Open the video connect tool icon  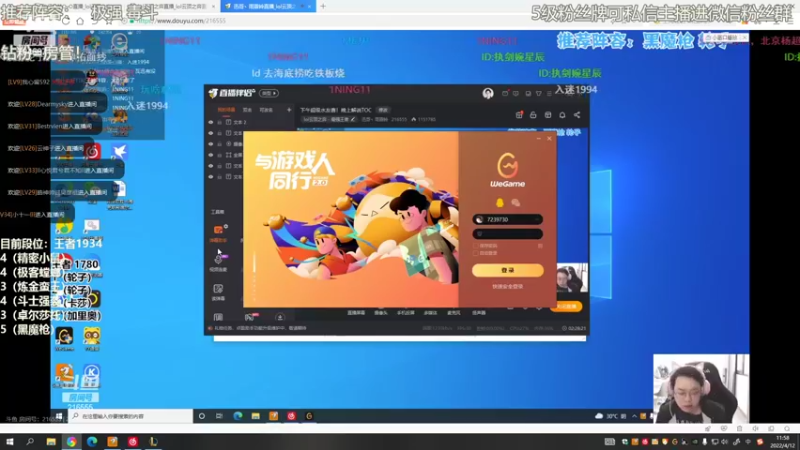(x=218, y=262)
